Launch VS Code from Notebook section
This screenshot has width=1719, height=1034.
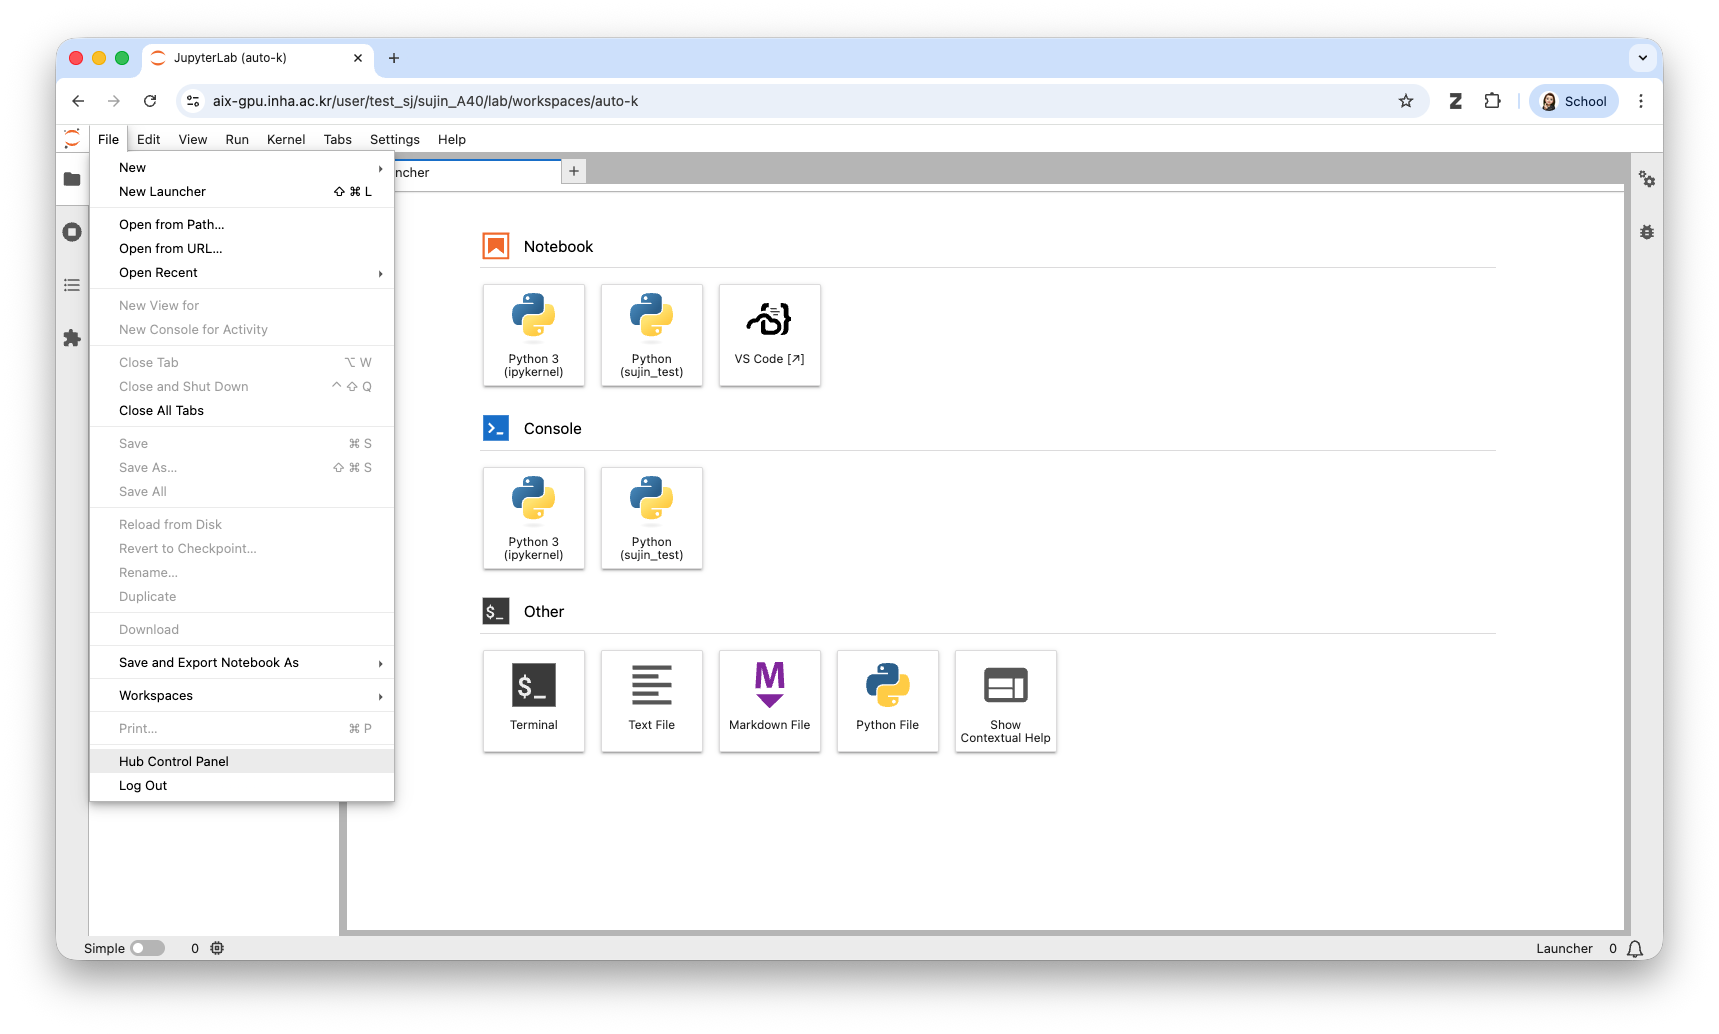pos(770,335)
